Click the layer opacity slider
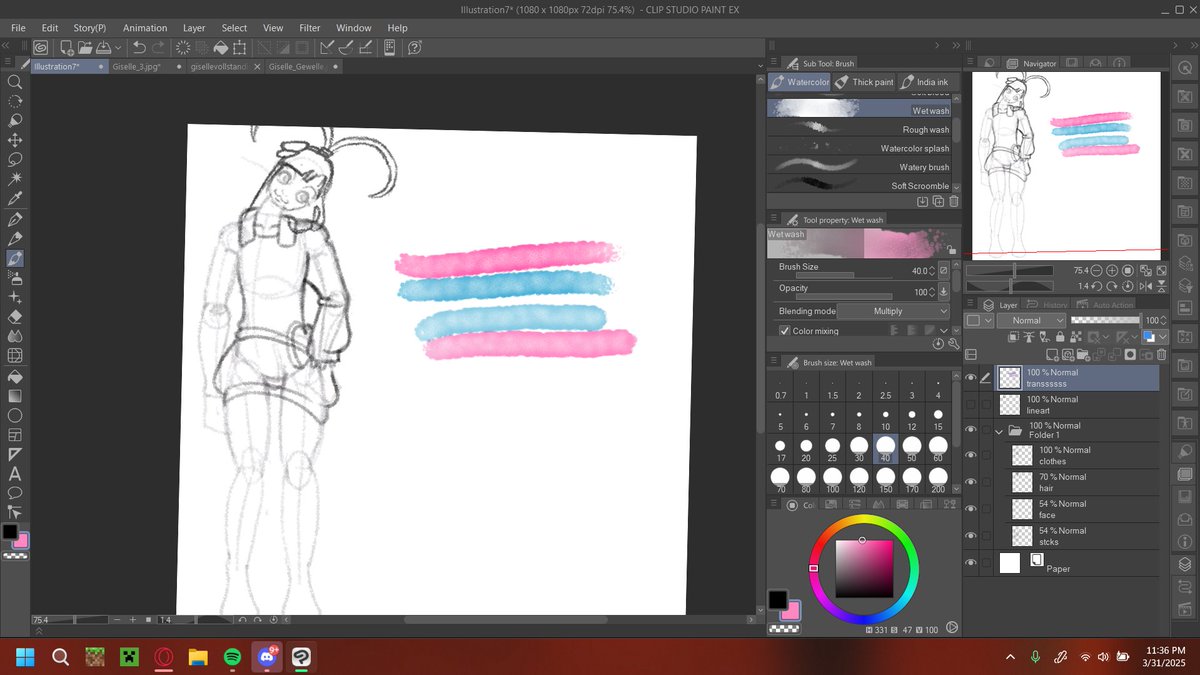The image size is (1200, 675). (x=1105, y=320)
